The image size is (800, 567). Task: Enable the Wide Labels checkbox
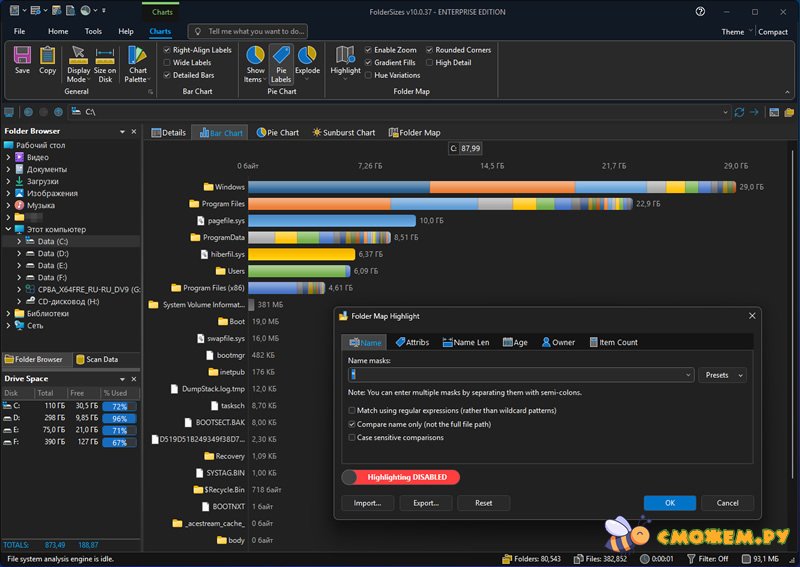pos(167,62)
